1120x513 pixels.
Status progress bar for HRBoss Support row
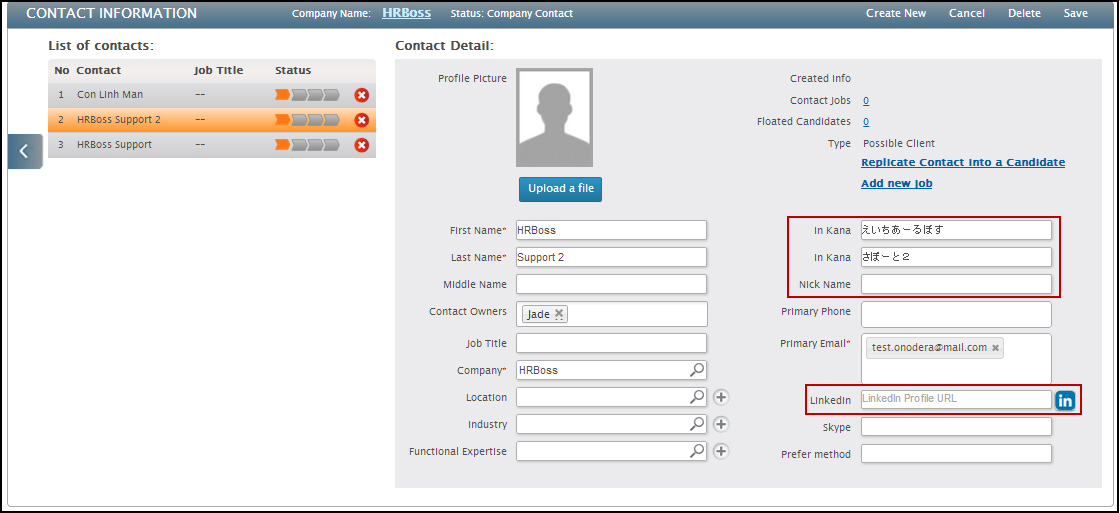tap(307, 144)
